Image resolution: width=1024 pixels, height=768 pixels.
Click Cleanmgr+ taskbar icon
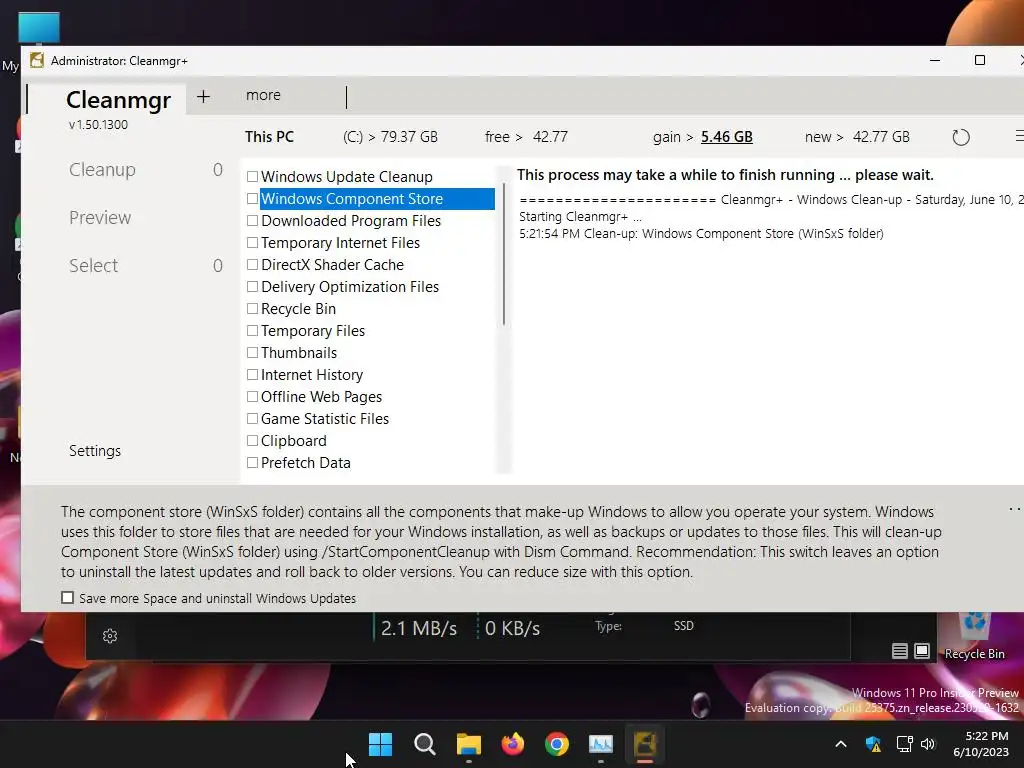[645, 744]
